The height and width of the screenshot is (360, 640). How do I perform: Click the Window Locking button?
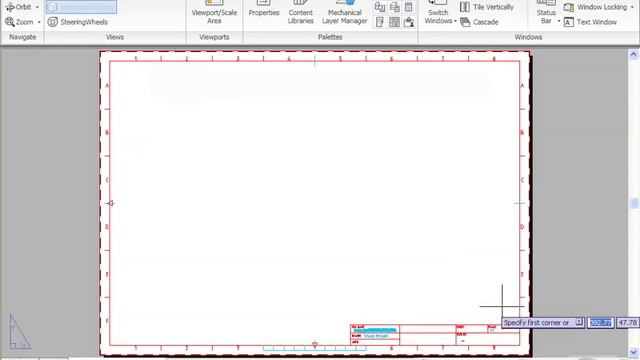pos(595,7)
